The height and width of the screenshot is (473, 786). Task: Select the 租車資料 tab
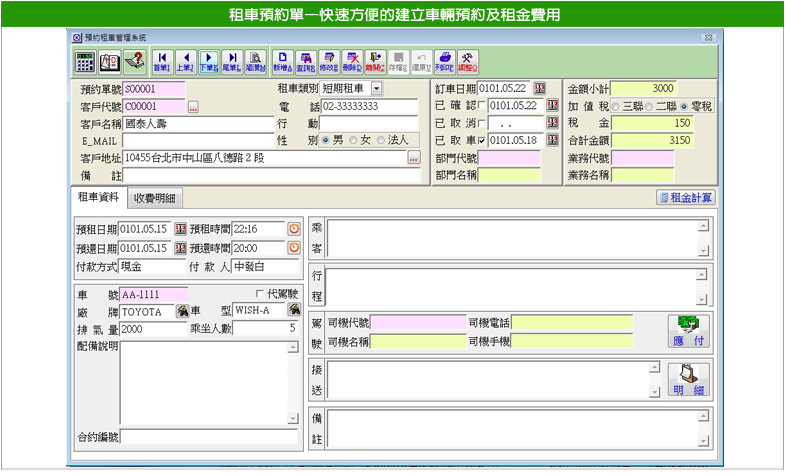[x=97, y=198]
